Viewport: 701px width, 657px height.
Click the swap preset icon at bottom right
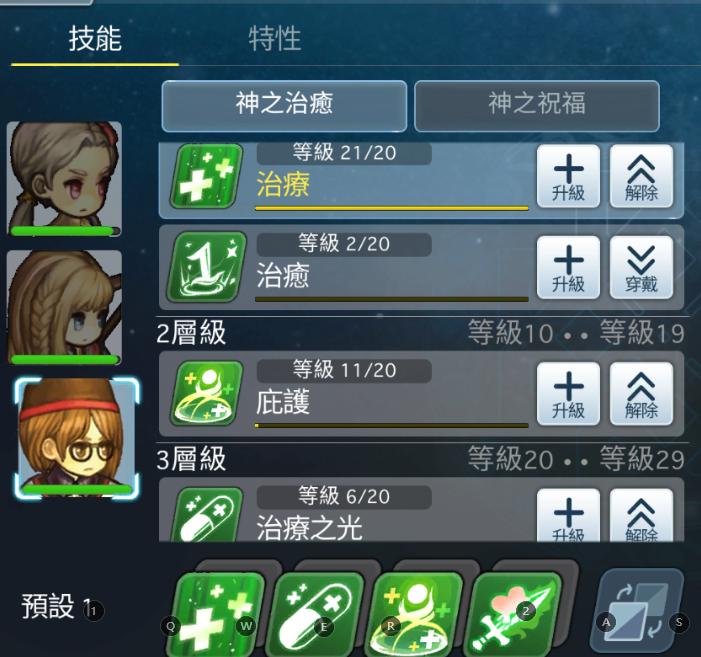coord(638,611)
